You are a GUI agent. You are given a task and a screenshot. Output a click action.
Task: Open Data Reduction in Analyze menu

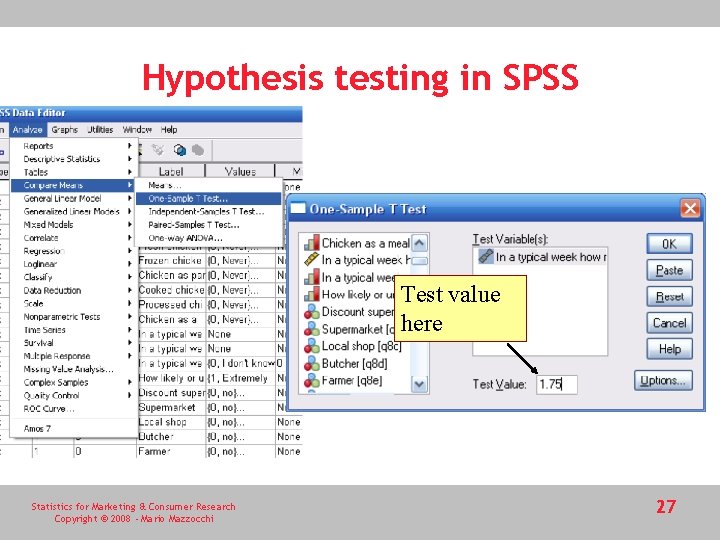73,291
